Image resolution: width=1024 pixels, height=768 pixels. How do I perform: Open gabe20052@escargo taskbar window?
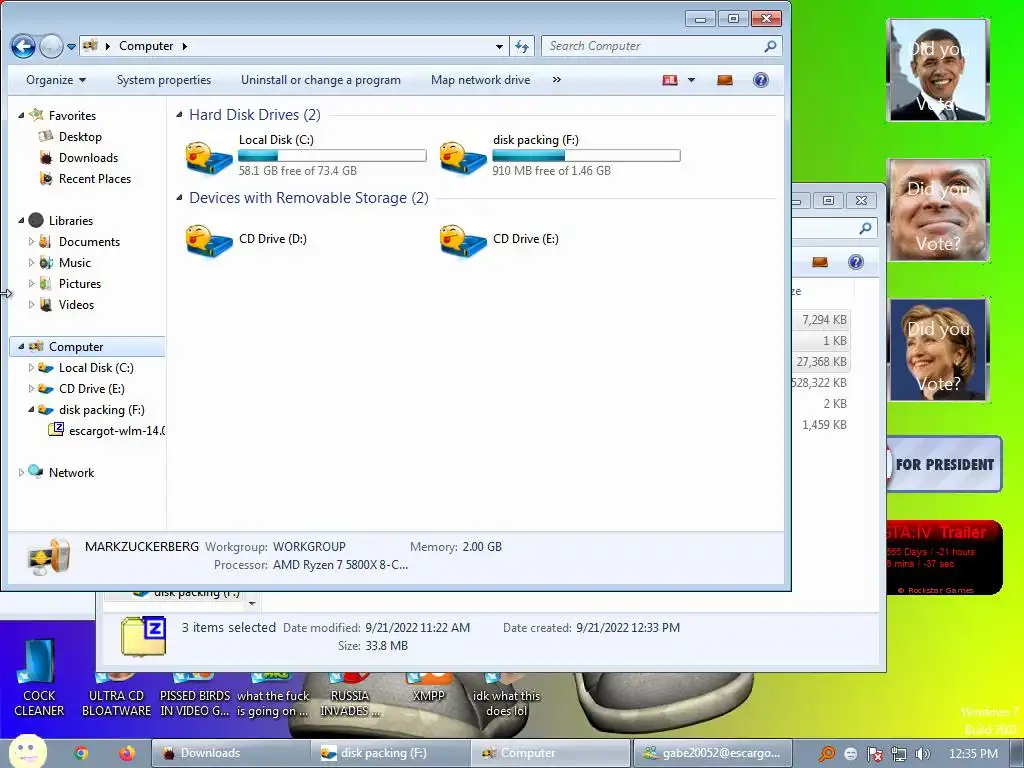click(712, 753)
